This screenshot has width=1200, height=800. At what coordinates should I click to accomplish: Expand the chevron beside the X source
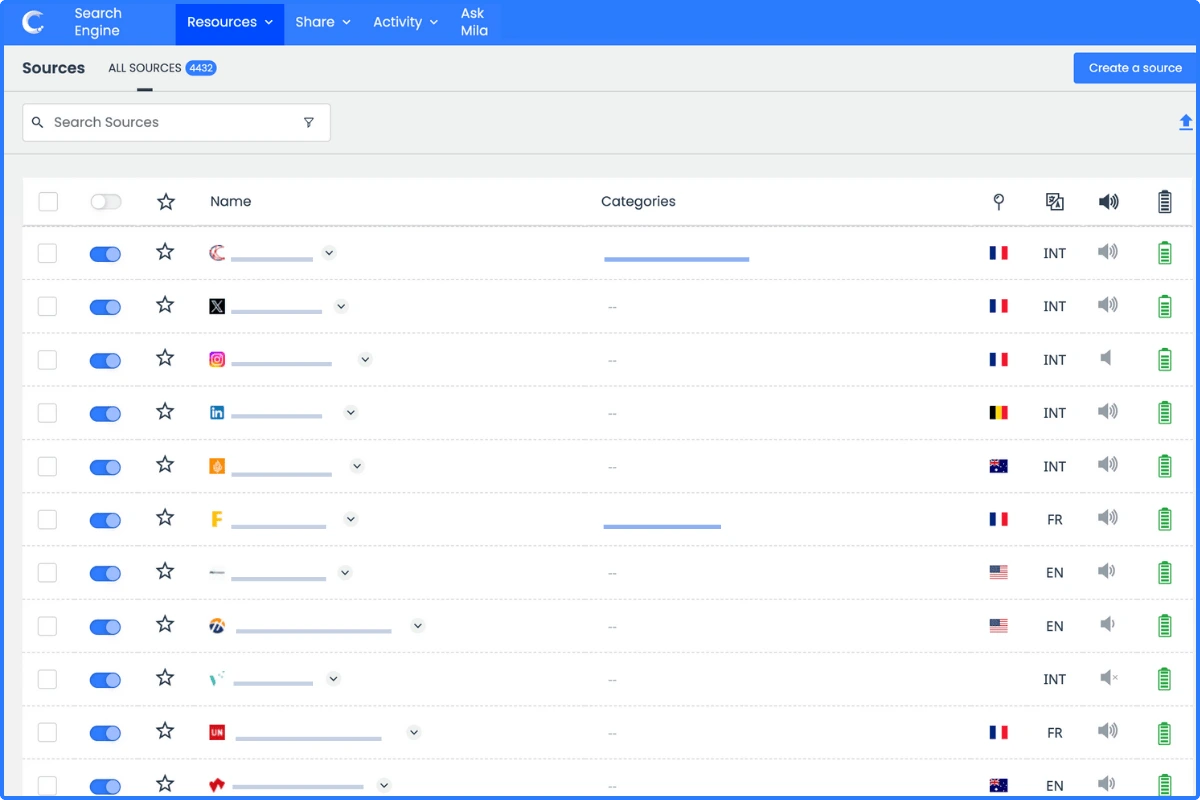[341, 306]
